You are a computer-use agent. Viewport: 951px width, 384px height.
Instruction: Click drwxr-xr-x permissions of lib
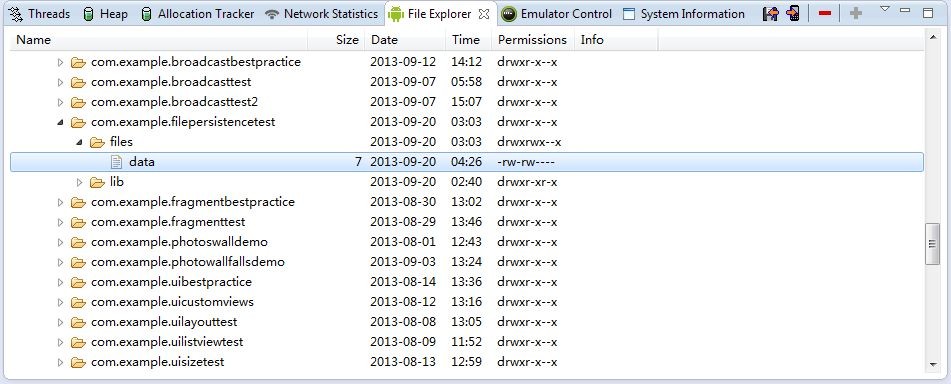527,182
